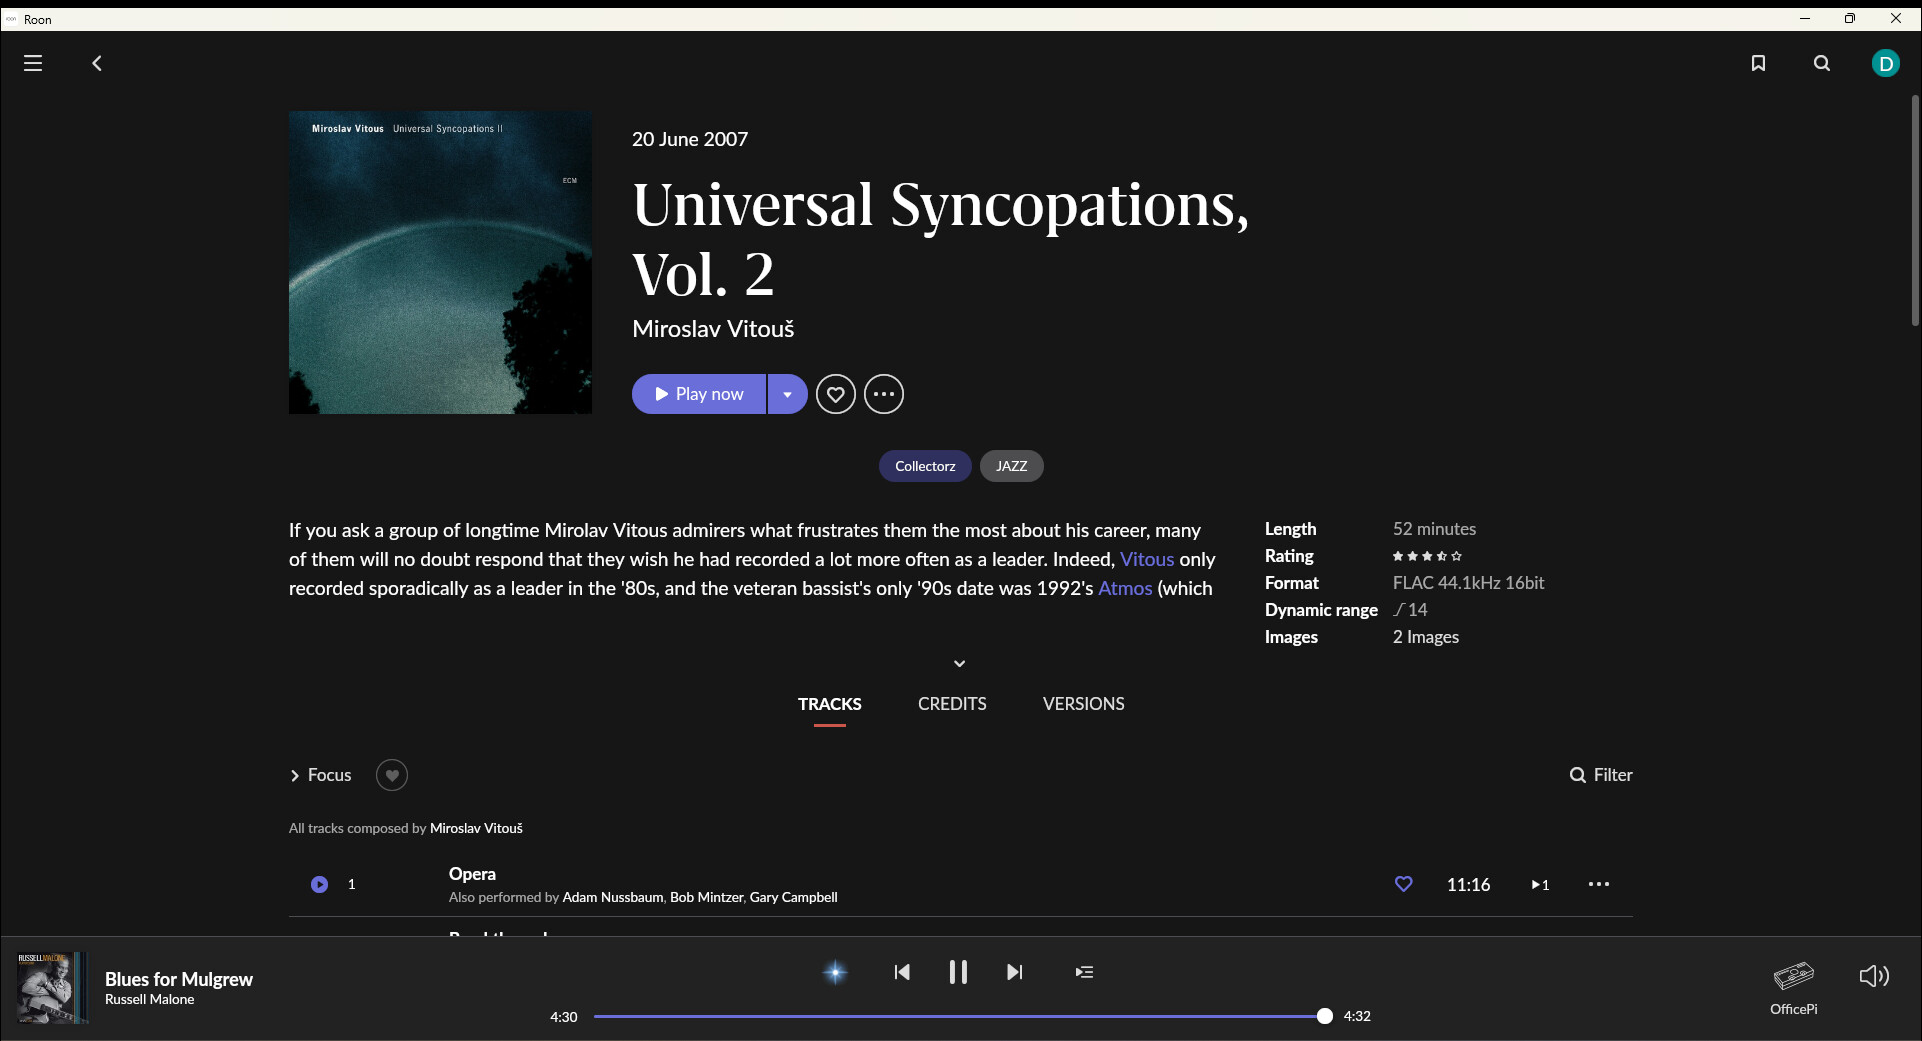Expand the album review text
The height and width of the screenshot is (1041, 1922).
coord(959,663)
